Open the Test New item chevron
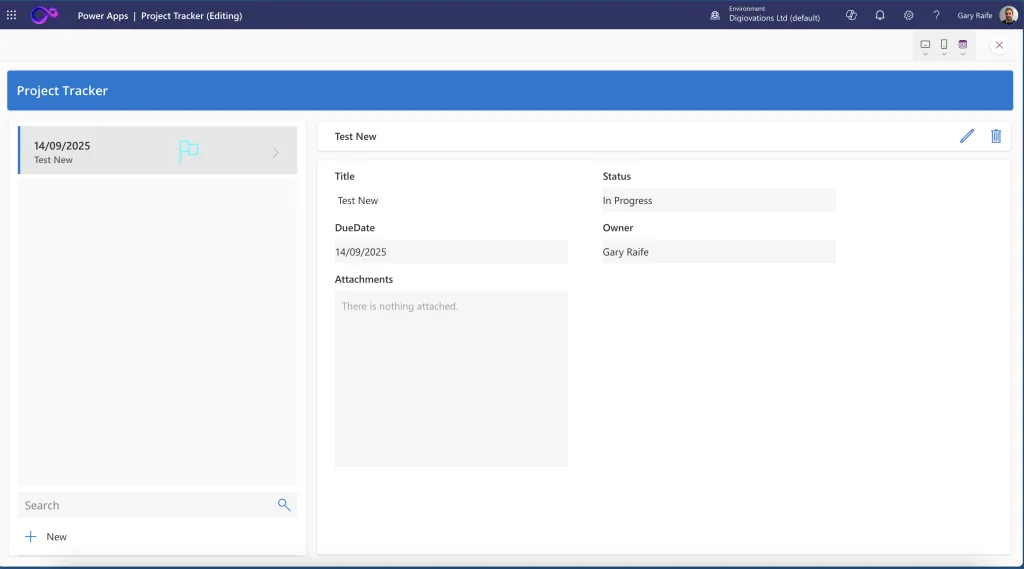This screenshot has height=569, width=1024. point(276,153)
